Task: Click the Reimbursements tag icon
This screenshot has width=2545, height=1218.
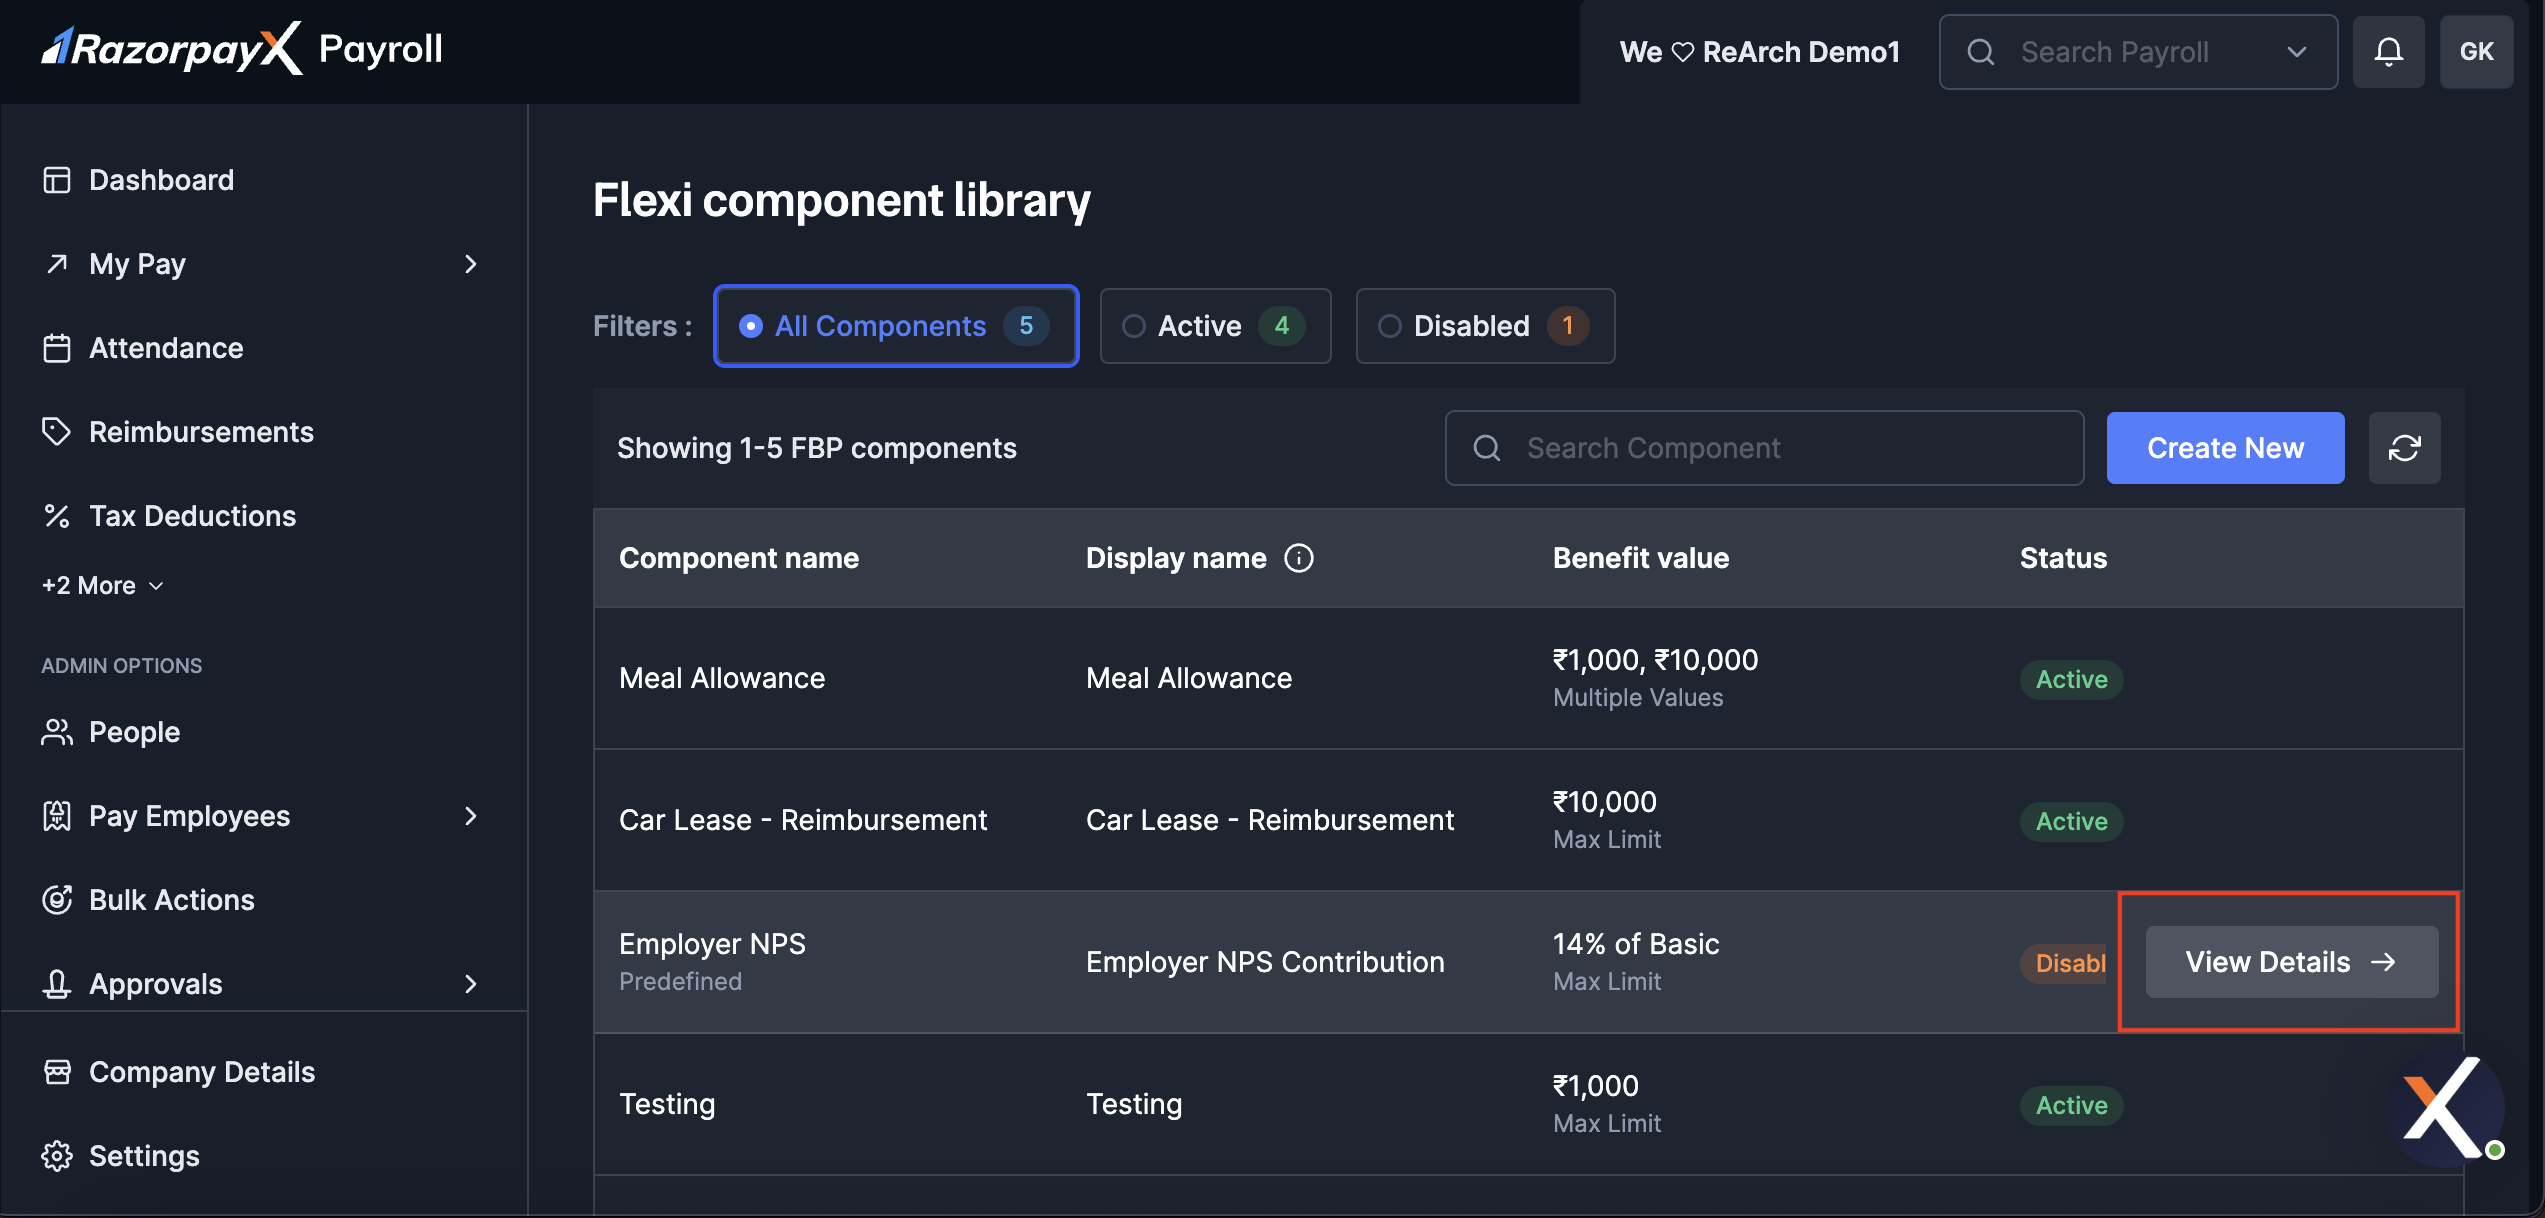Action: pyautogui.click(x=57, y=432)
